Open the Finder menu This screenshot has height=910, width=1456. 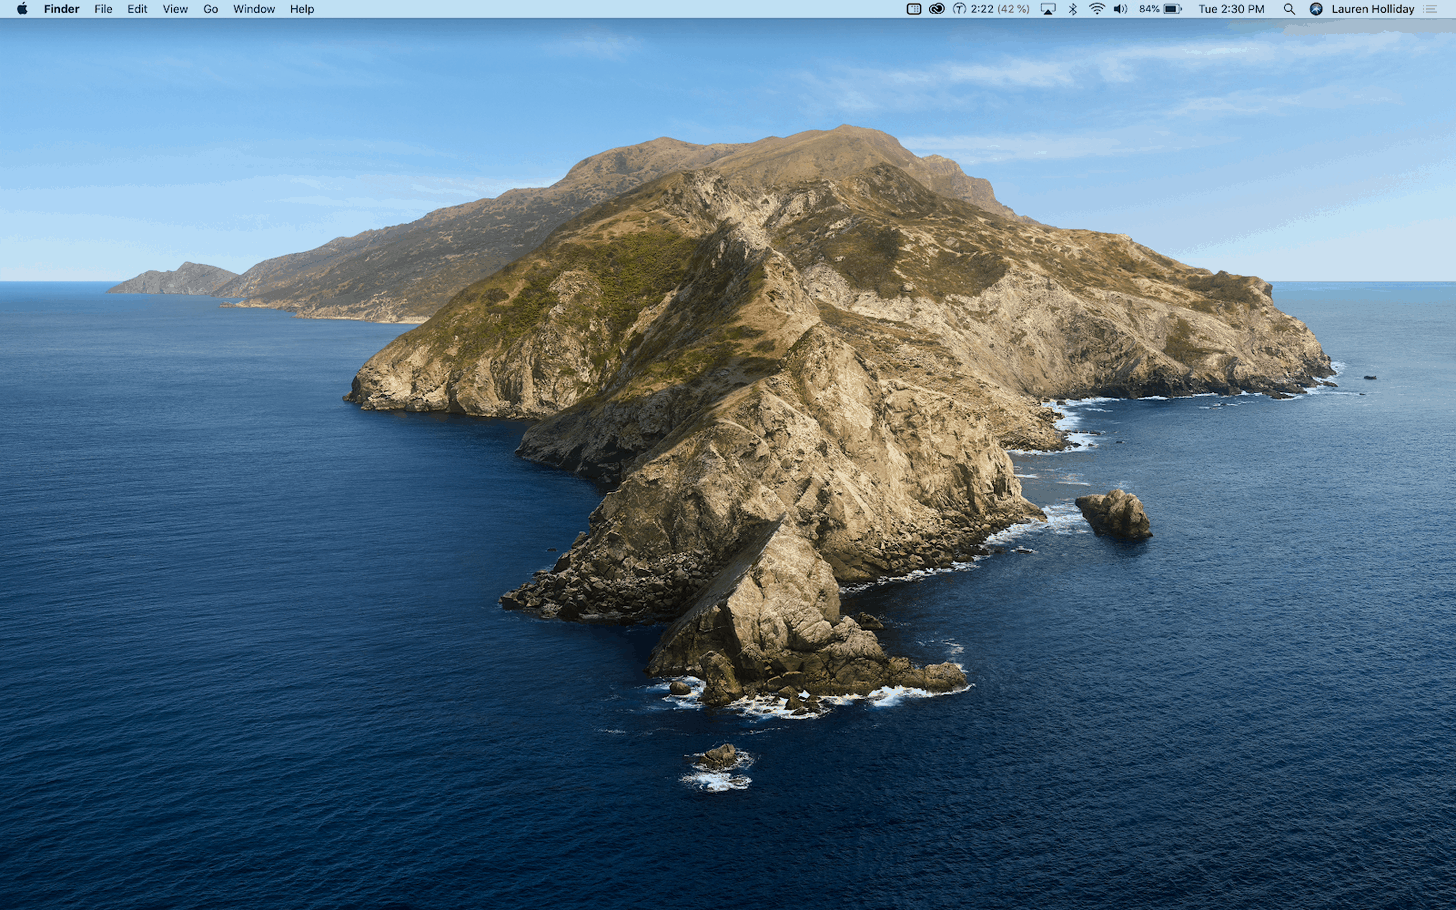coord(61,9)
